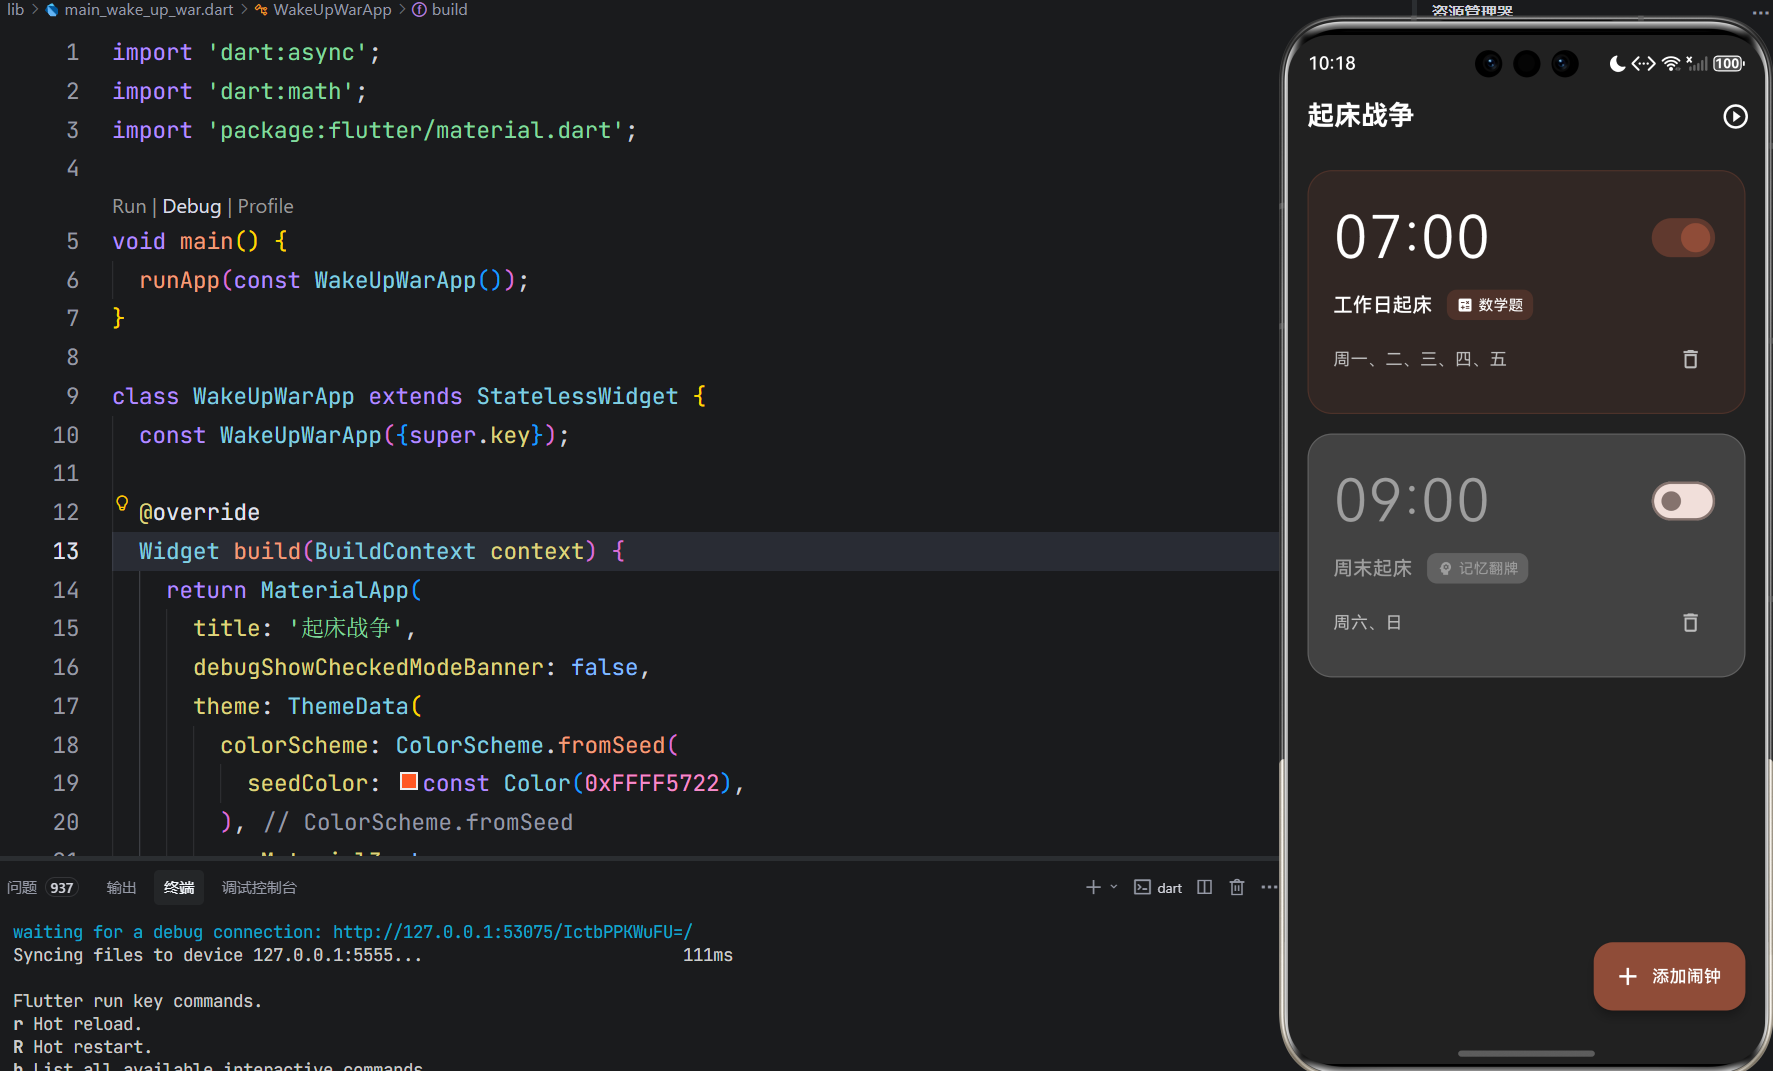This screenshot has width=1773, height=1071.
Task: Tap the 添加闹钟 floating button
Action: point(1669,976)
